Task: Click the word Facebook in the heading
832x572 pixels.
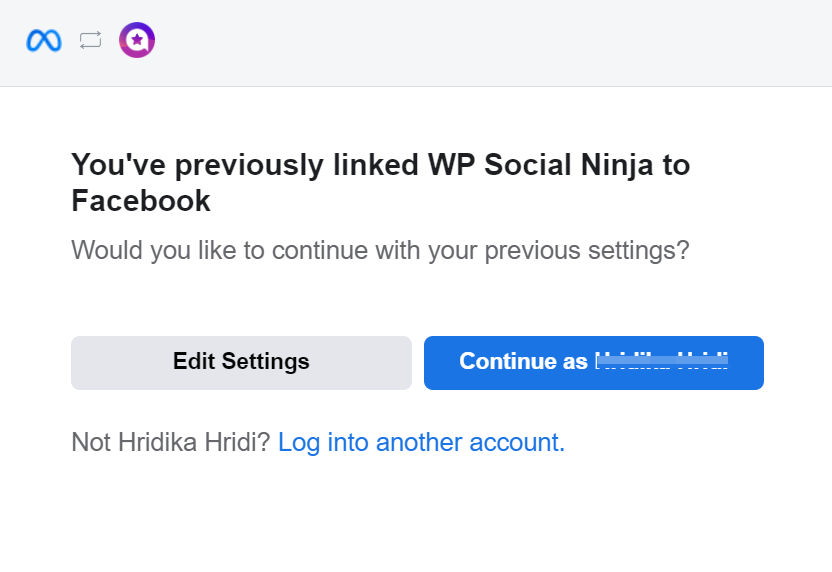Action: pyautogui.click(x=141, y=201)
